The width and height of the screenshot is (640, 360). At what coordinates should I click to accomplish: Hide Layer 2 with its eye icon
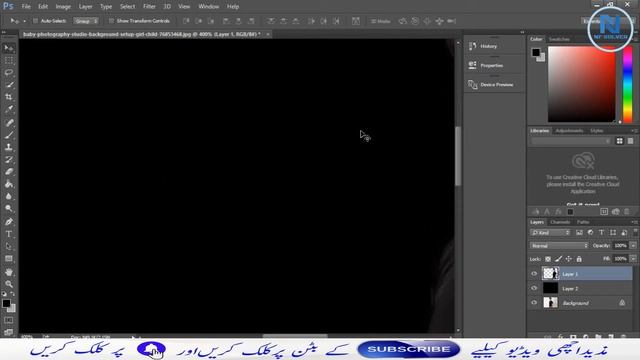point(534,288)
